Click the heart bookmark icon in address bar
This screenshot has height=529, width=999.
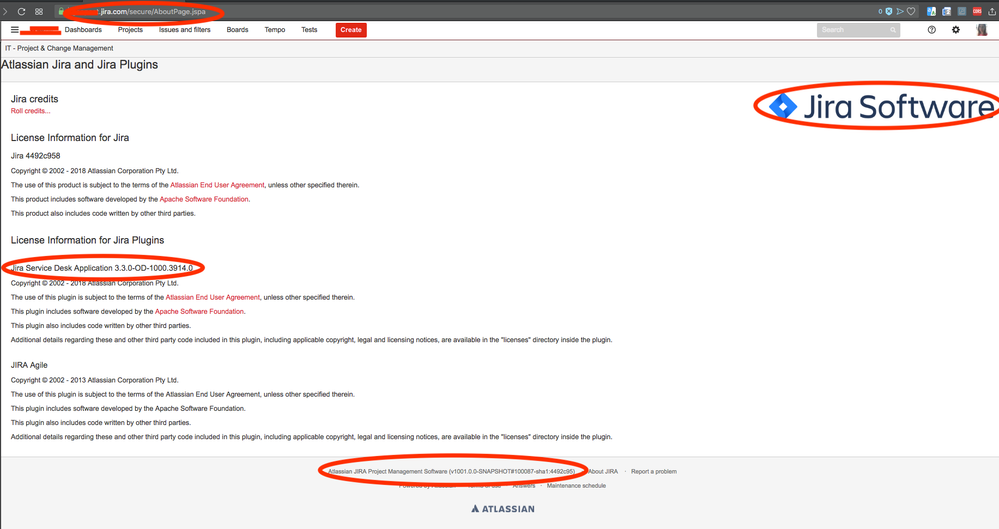(x=911, y=11)
